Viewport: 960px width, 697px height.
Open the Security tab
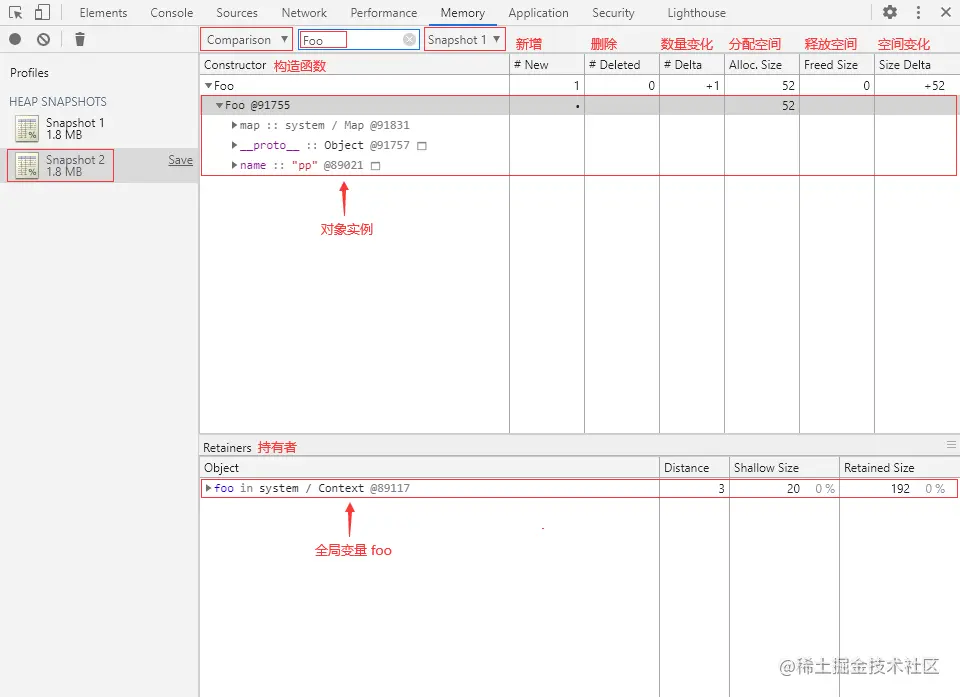(x=613, y=13)
